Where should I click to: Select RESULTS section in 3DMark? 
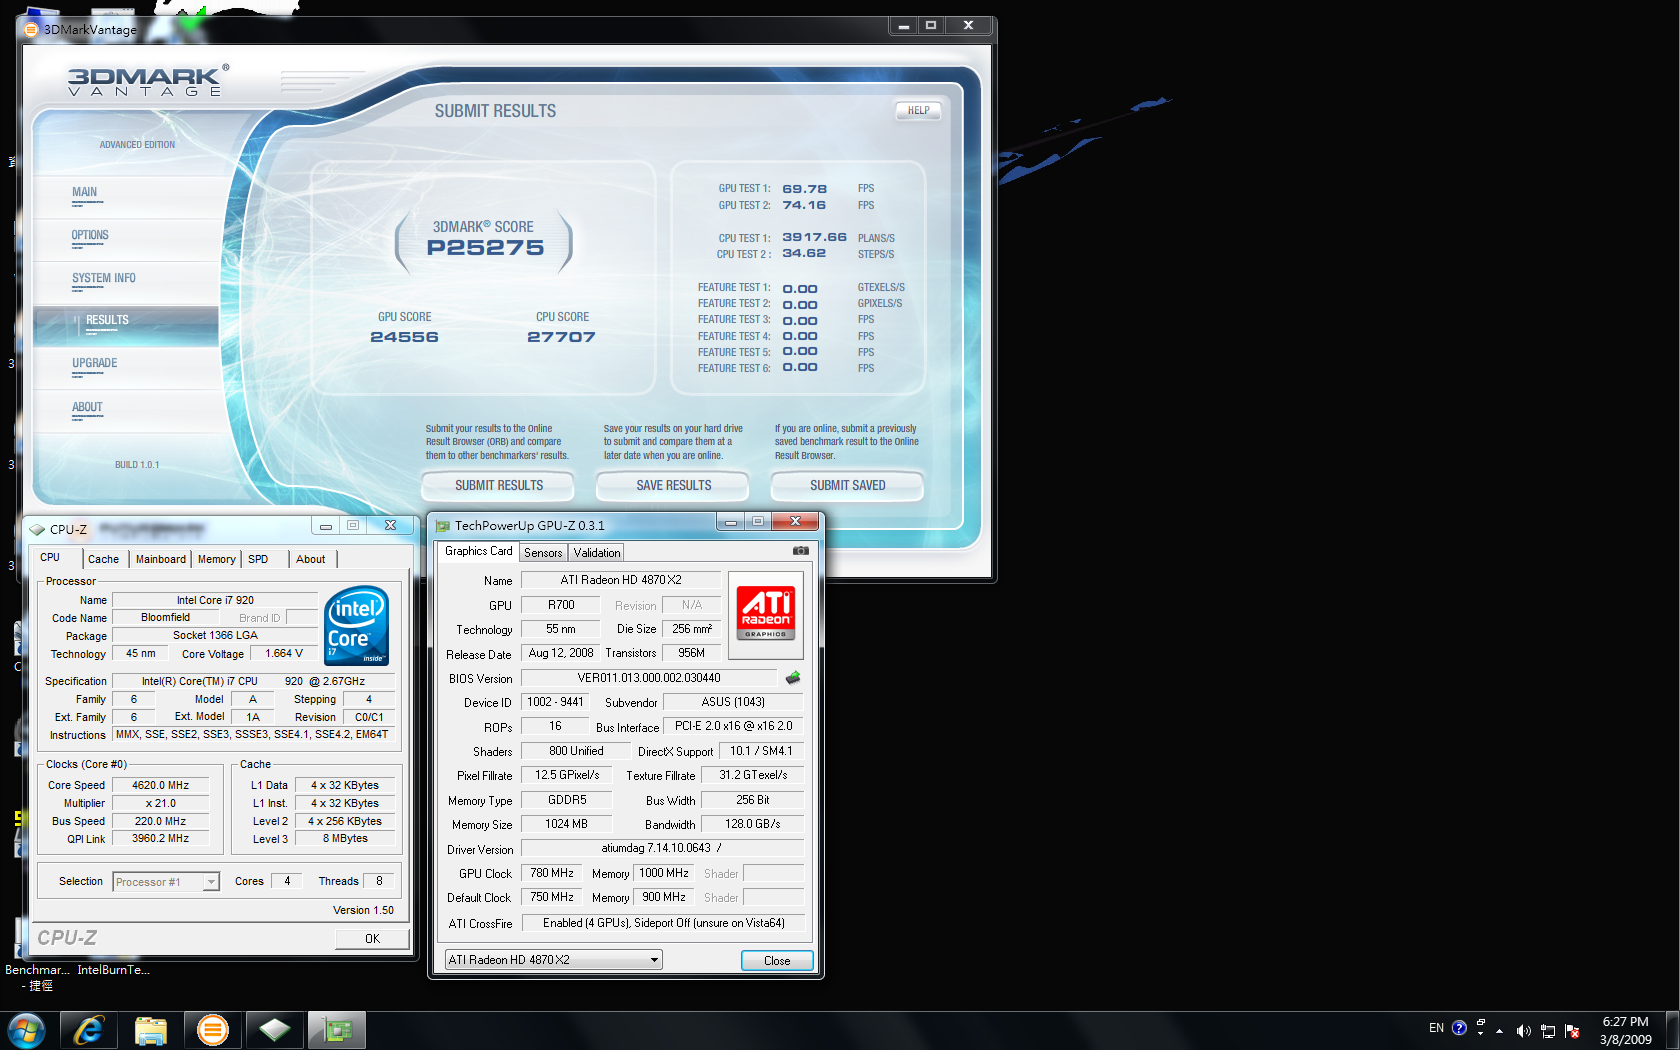pos(126,326)
